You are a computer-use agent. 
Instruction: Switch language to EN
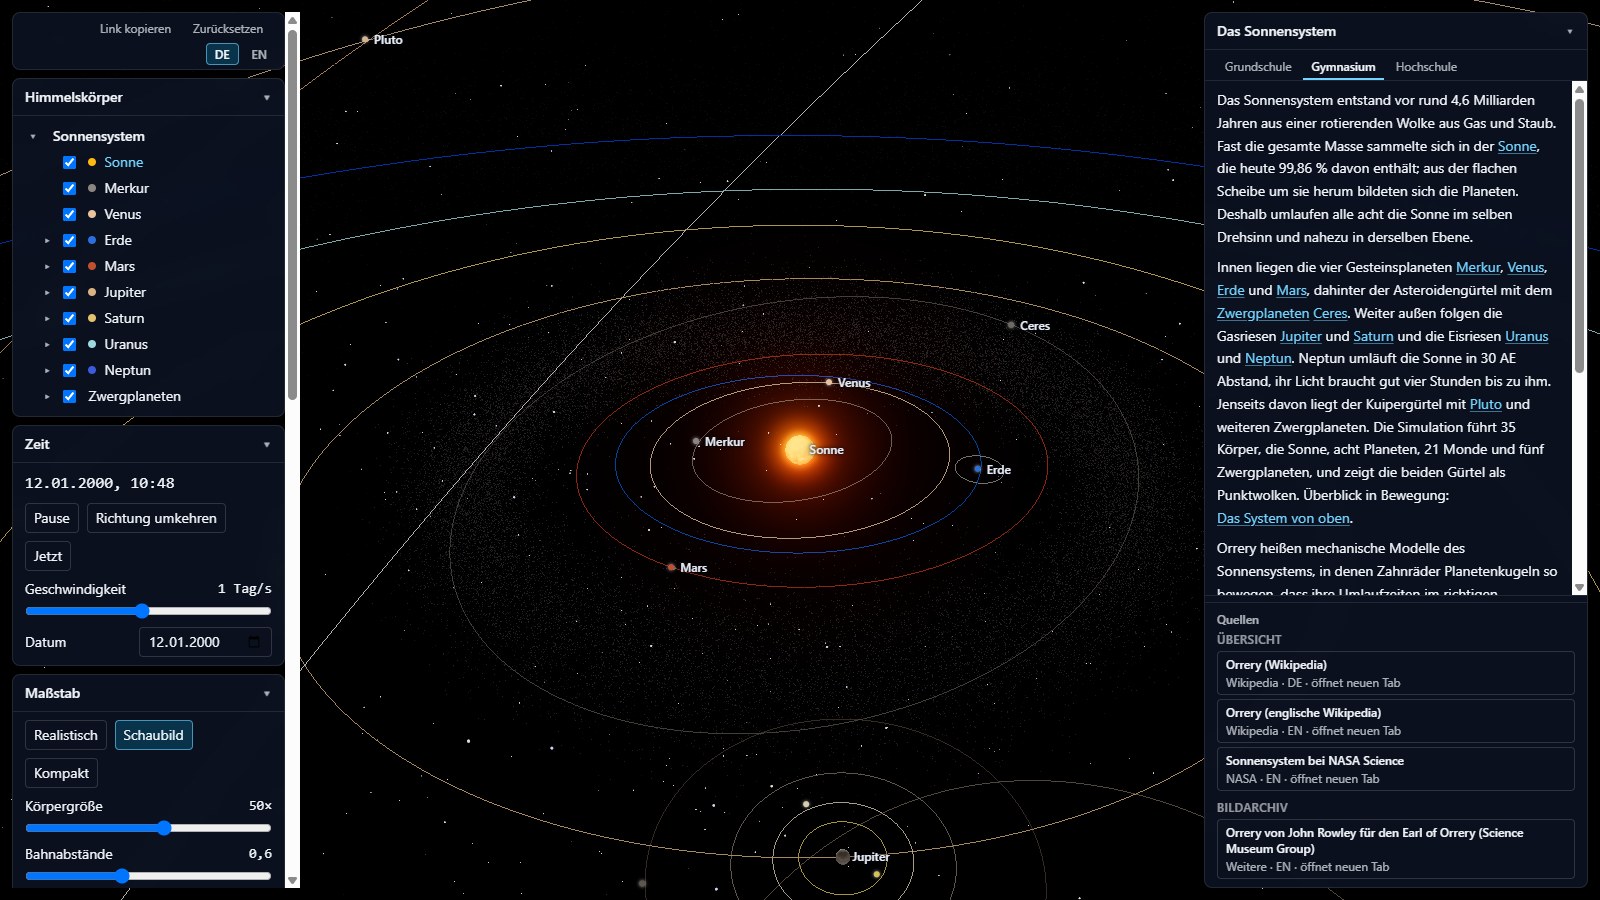259,55
